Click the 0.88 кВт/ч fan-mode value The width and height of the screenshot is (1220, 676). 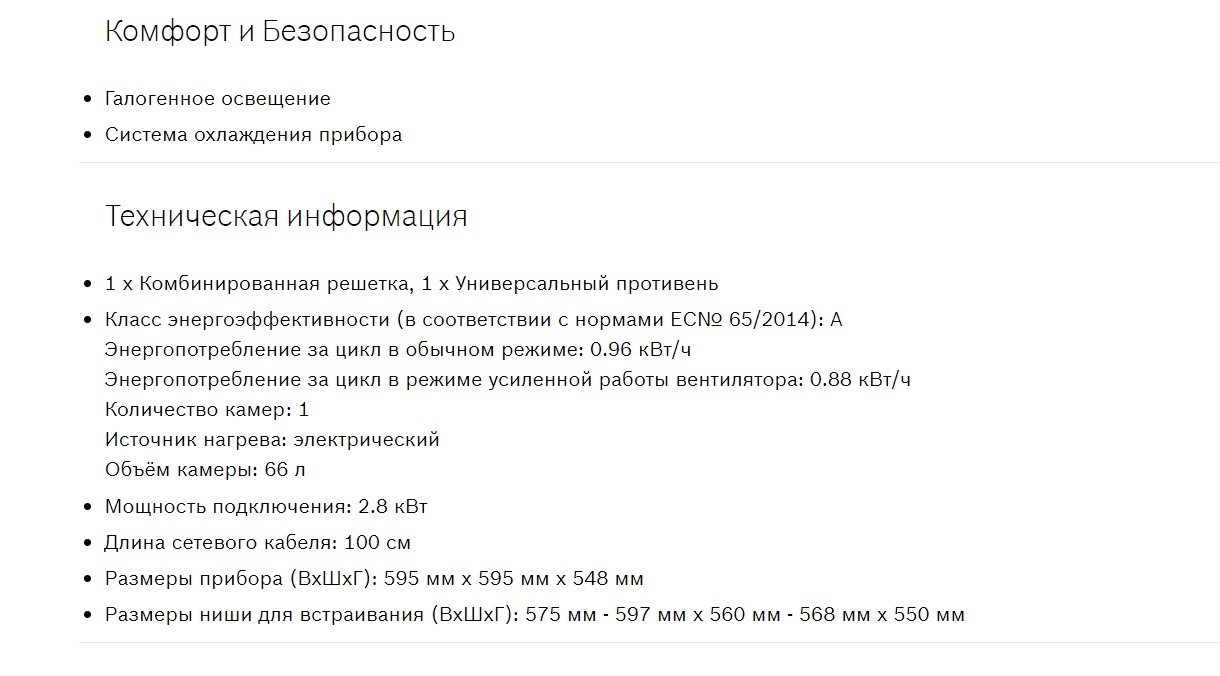(x=860, y=380)
